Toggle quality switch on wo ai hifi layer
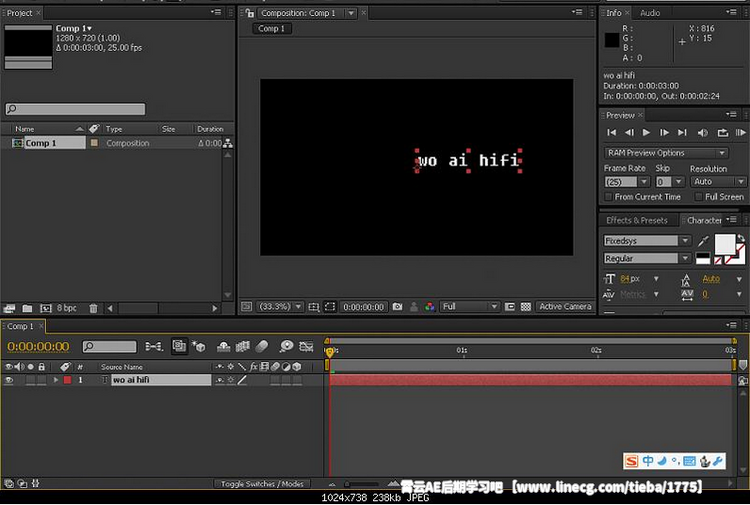750x505 pixels. coord(243,380)
